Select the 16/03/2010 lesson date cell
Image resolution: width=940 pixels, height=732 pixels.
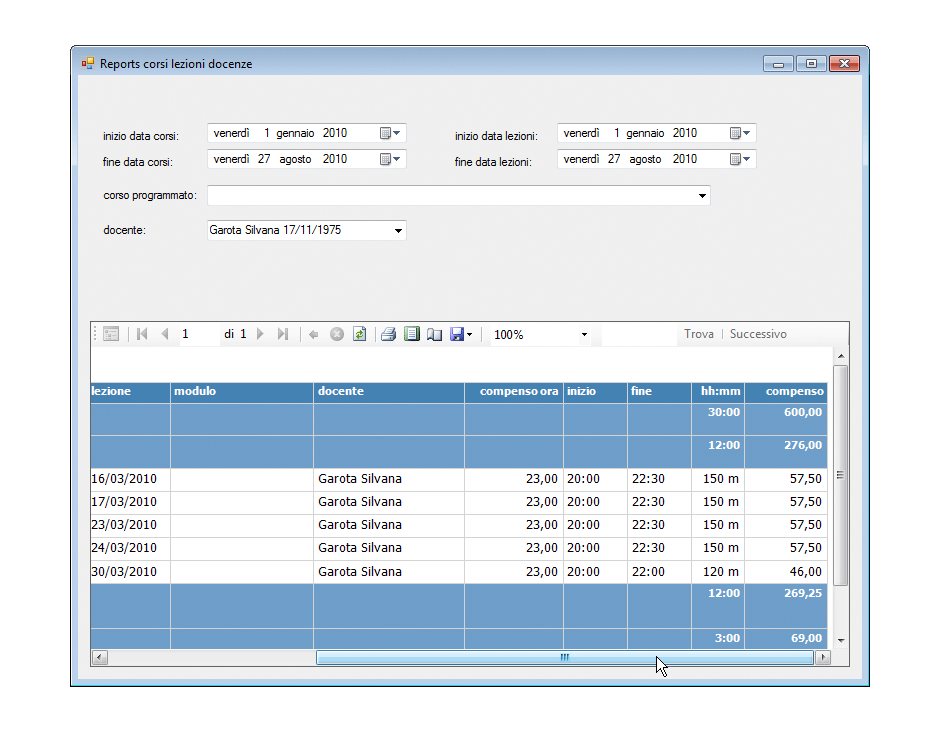pyautogui.click(x=130, y=479)
